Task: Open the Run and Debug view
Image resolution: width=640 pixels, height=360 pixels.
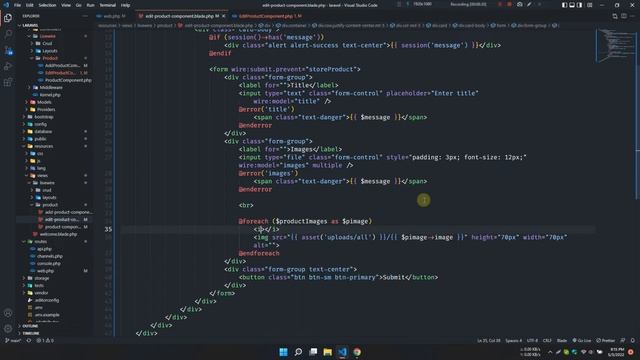Action: click(x=8, y=67)
